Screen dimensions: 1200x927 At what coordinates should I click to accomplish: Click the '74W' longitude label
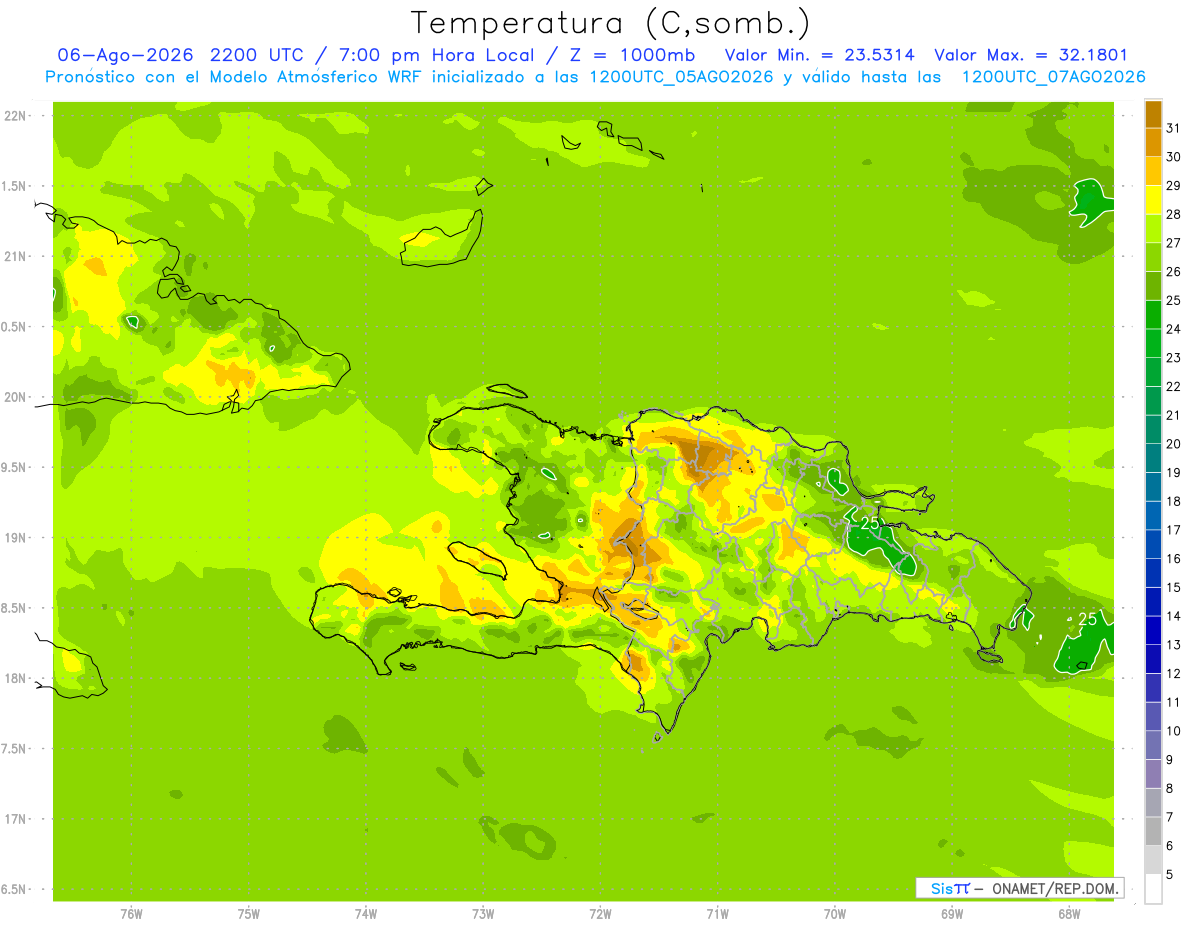(x=365, y=915)
